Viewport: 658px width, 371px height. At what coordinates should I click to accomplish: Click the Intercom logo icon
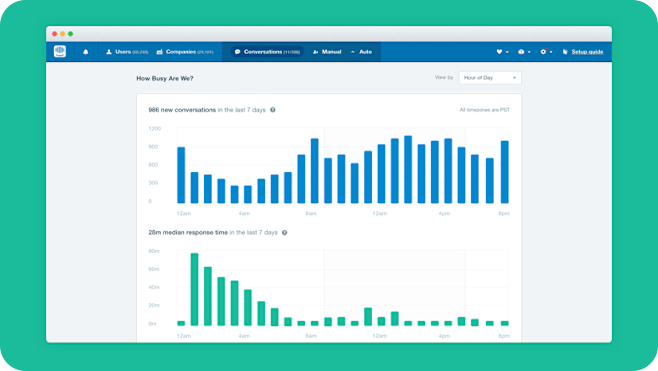pyautogui.click(x=60, y=52)
